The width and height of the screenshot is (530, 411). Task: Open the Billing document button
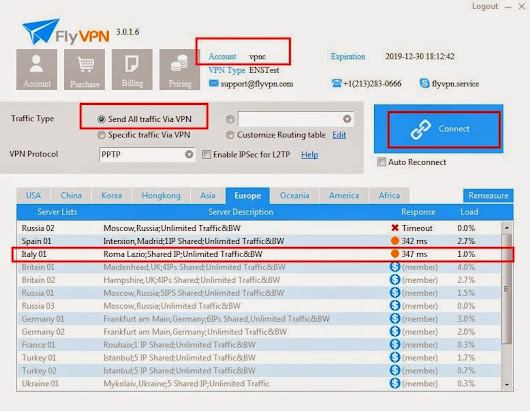[x=132, y=70]
